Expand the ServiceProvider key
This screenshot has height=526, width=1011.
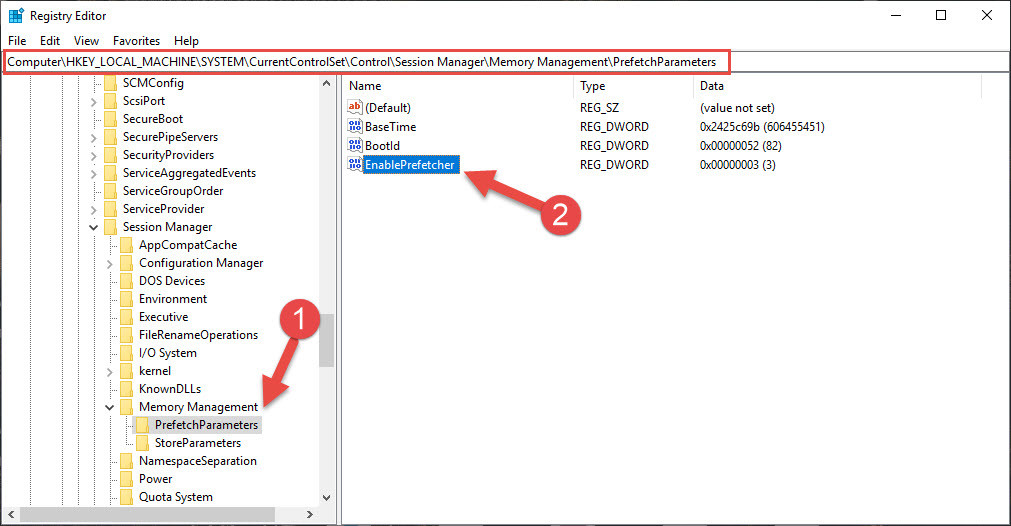click(x=93, y=209)
